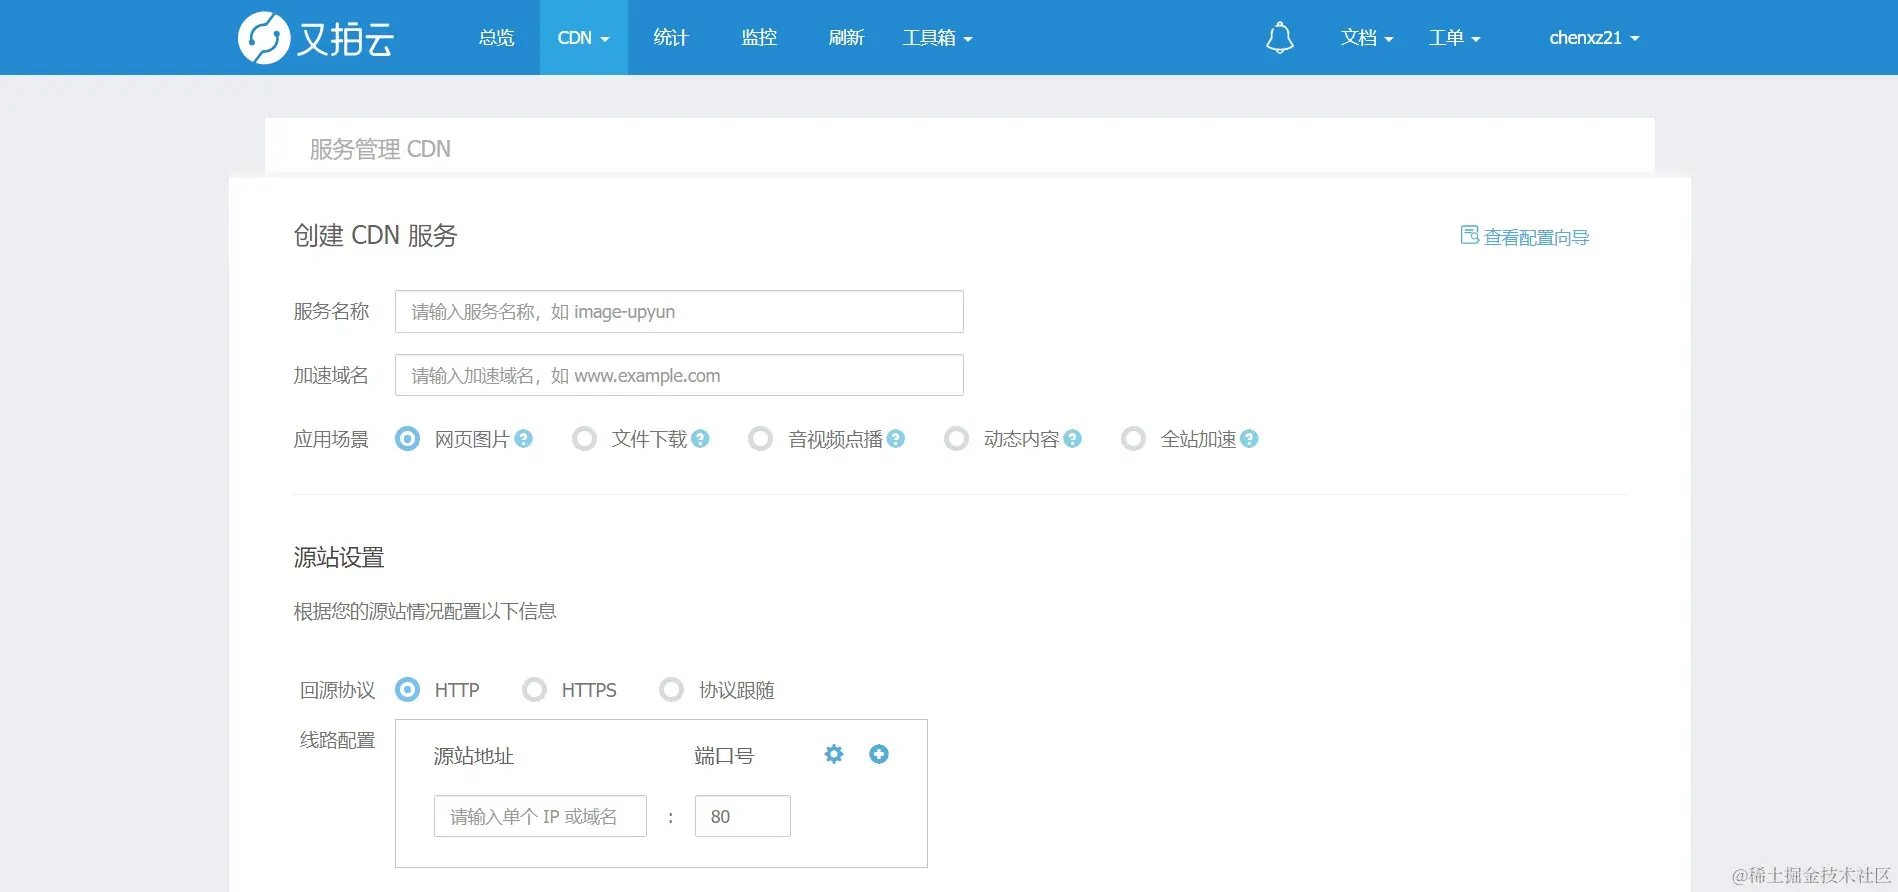The width and height of the screenshot is (1898, 892).
Task: Click the 回源协议 label
Action: (x=338, y=690)
